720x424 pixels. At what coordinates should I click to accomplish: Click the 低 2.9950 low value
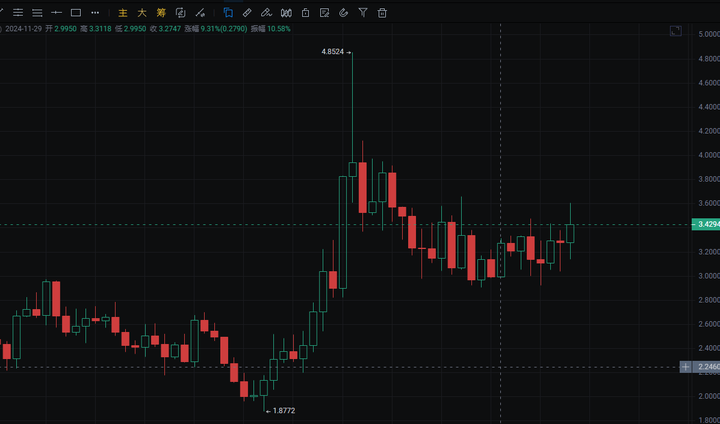[130, 29]
